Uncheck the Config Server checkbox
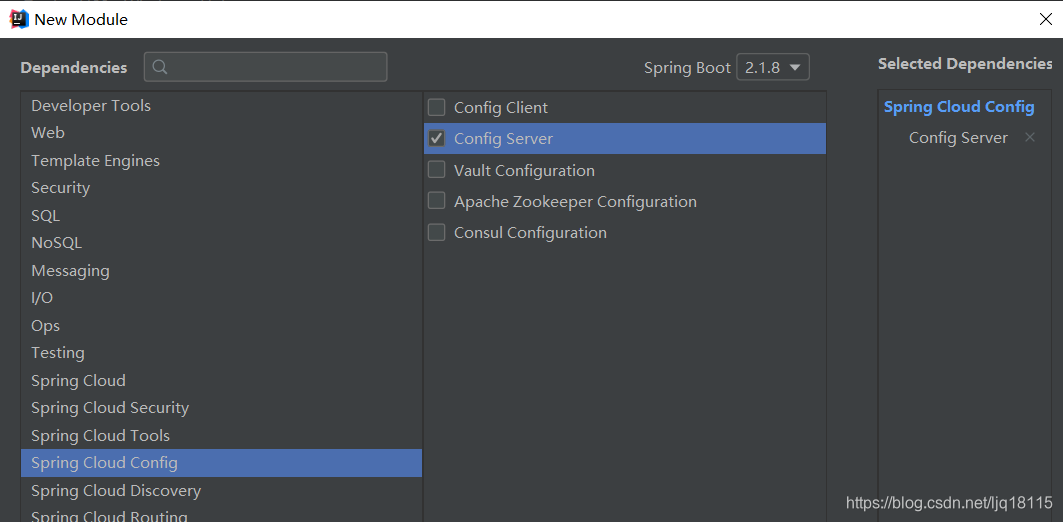1063x522 pixels. tap(437, 138)
